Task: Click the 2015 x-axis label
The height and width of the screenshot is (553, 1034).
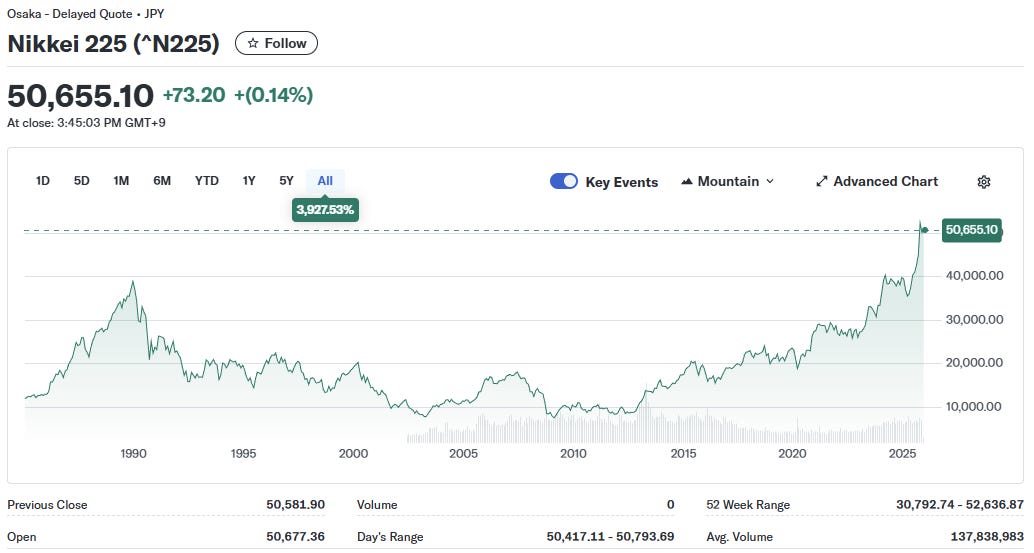Action: [683, 453]
